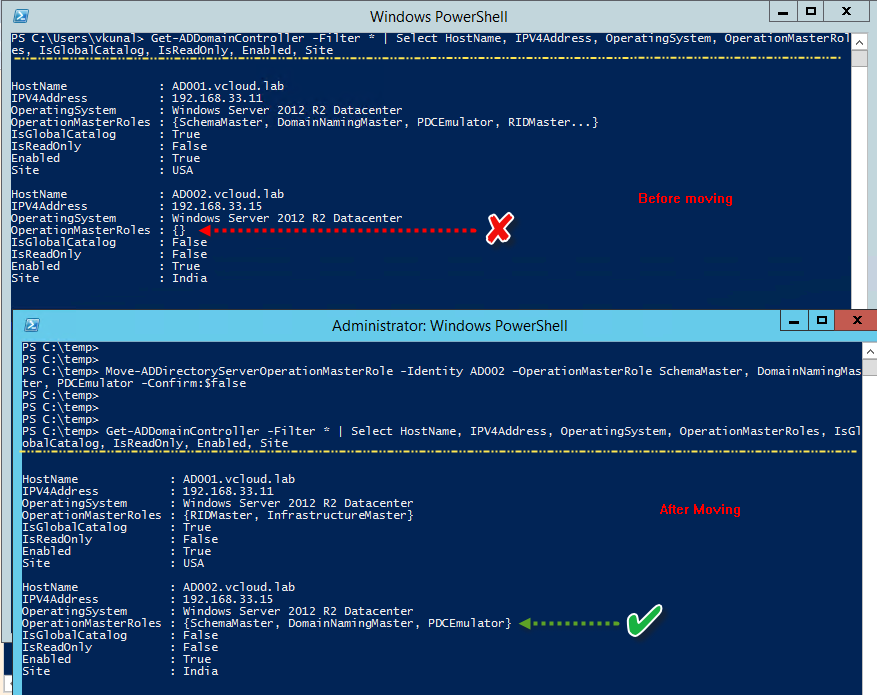The height and width of the screenshot is (695, 877).
Task: Click the red X failure marker annotation
Action: [499, 230]
